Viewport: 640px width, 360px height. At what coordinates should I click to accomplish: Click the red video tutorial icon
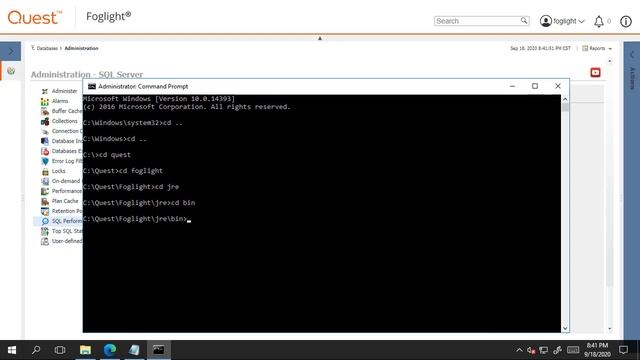tap(596, 73)
